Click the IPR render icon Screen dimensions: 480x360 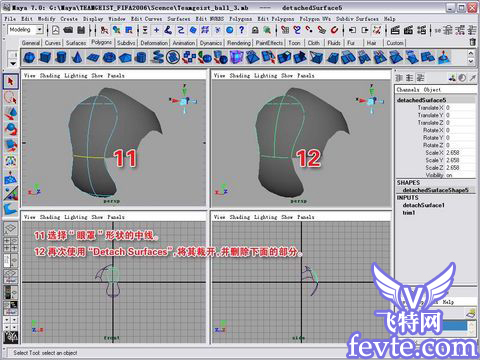[x=408, y=30]
